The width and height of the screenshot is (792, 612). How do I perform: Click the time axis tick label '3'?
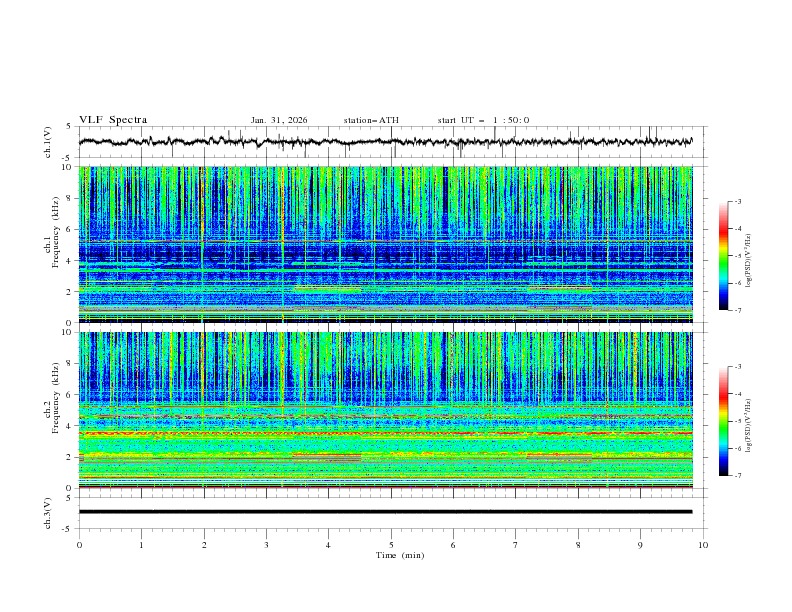[266, 545]
